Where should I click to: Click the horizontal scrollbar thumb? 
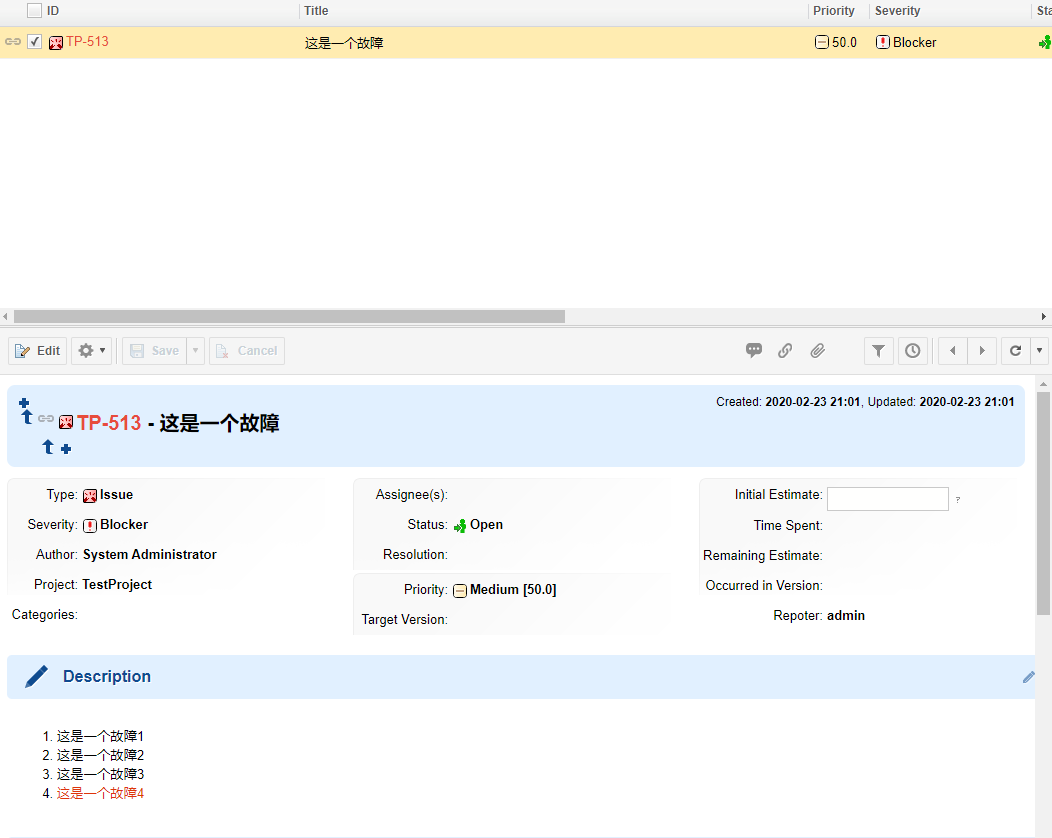coord(289,316)
